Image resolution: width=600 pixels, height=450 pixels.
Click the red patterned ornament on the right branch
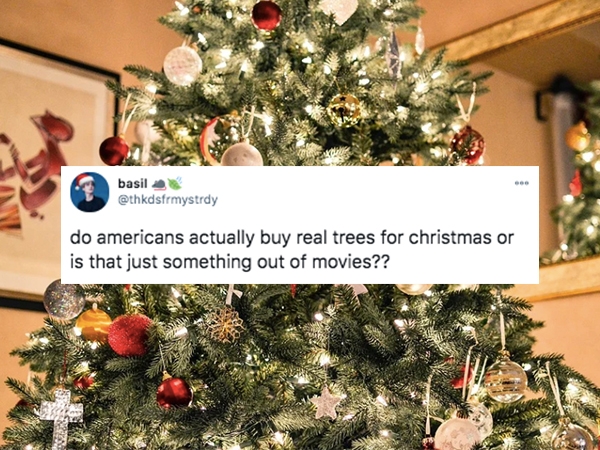[467, 145]
